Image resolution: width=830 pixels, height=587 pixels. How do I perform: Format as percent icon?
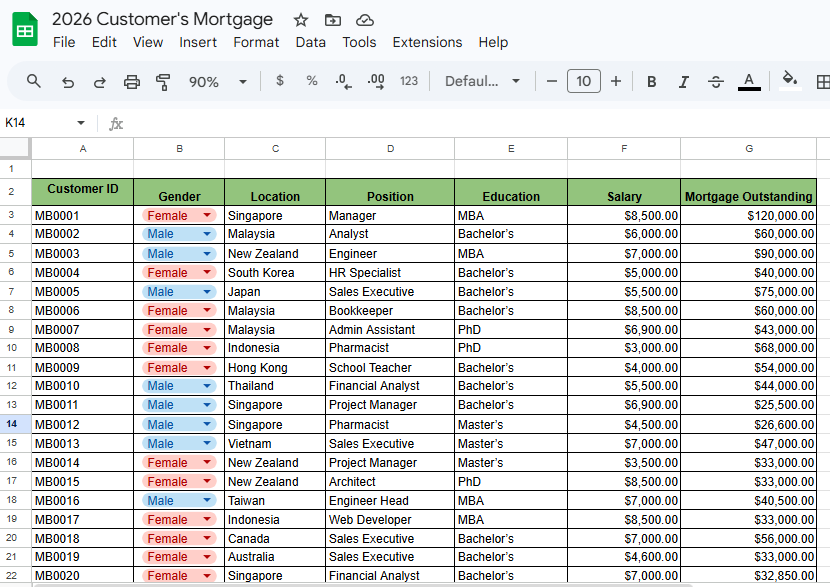click(x=312, y=81)
